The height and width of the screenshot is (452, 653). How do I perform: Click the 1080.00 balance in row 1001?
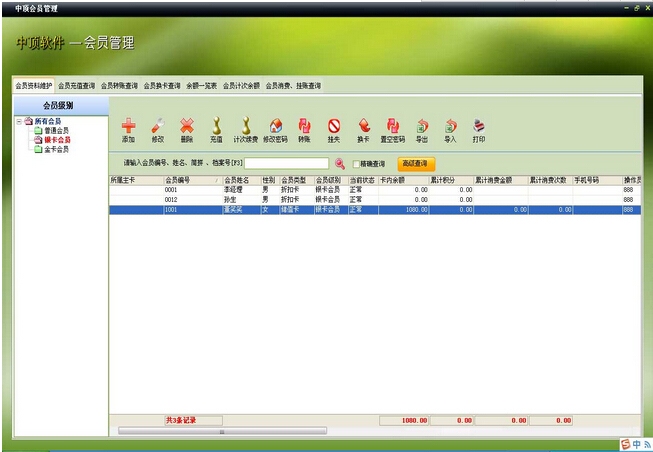point(404,210)
